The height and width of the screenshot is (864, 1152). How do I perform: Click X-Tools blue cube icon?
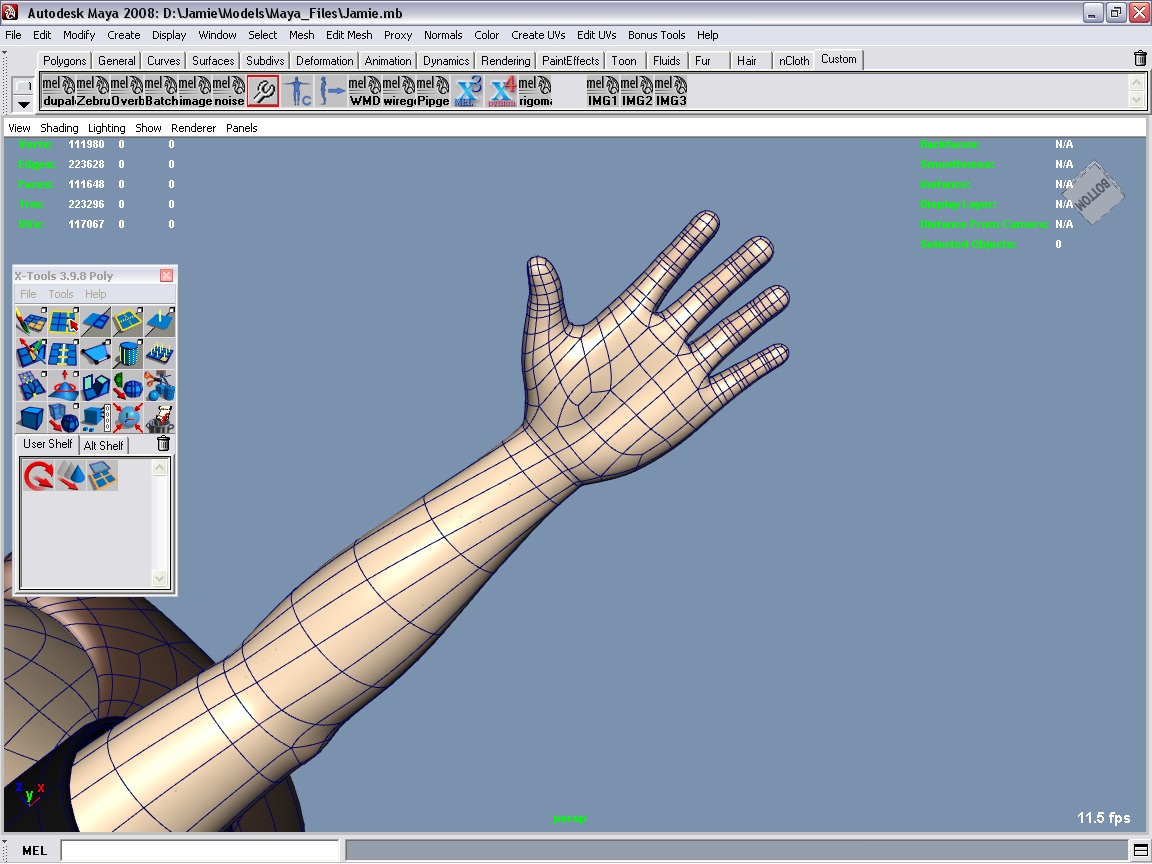point(31,418)
